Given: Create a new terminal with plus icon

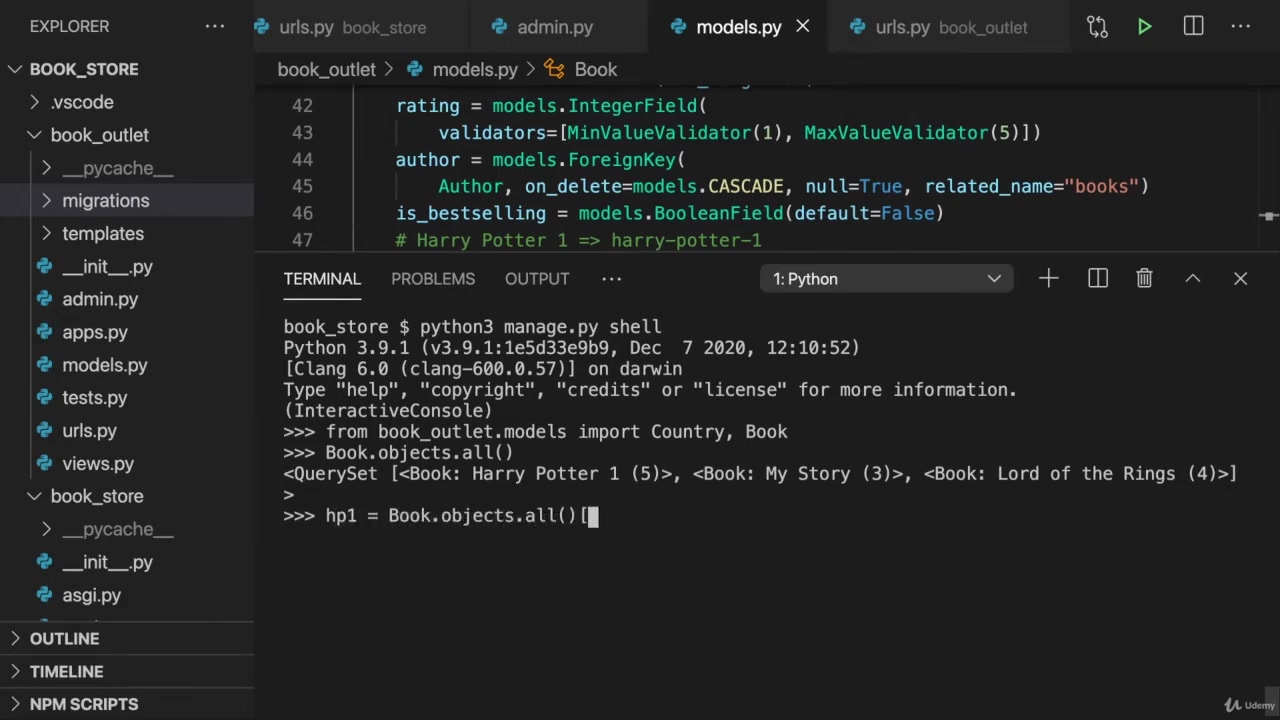Looking at the screenshot, I should point(1048,279).
